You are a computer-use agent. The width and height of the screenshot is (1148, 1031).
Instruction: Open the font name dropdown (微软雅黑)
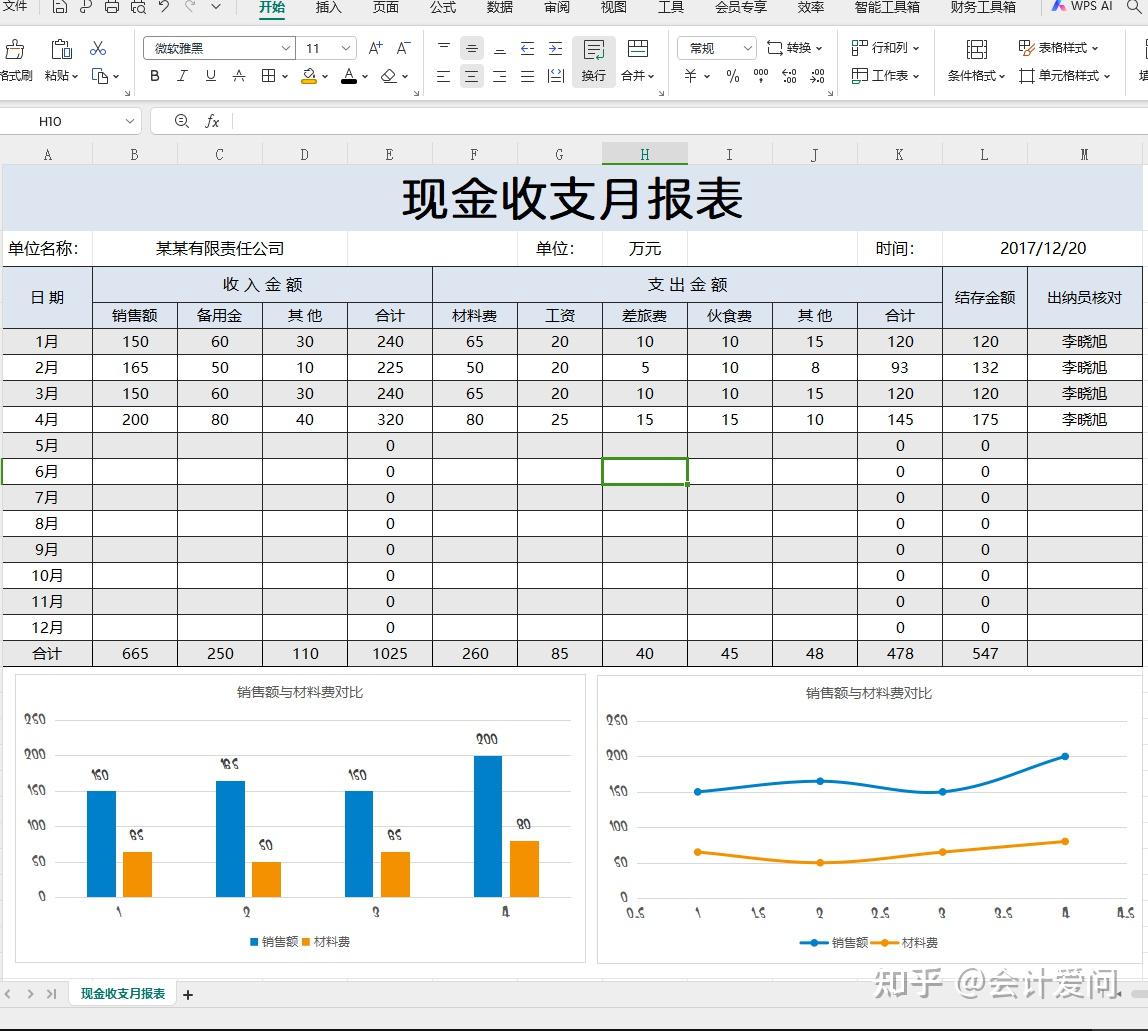pos(286,48)
